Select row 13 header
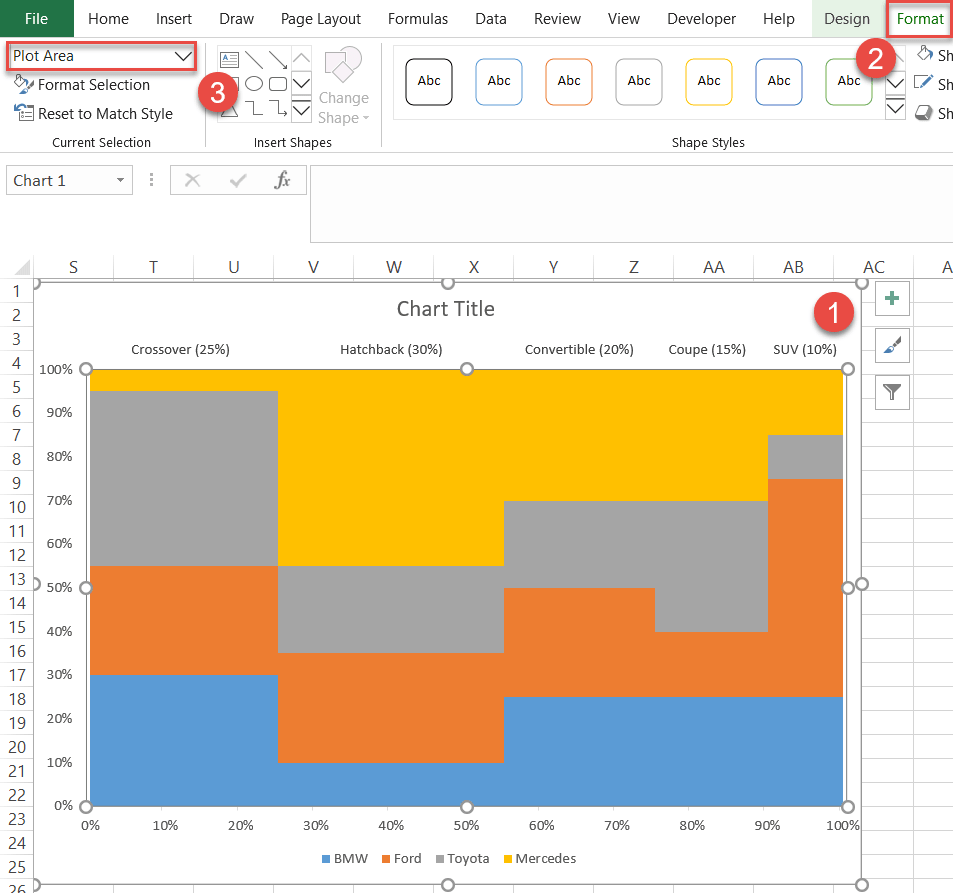953x893 pixels. (x=16, y=579)
